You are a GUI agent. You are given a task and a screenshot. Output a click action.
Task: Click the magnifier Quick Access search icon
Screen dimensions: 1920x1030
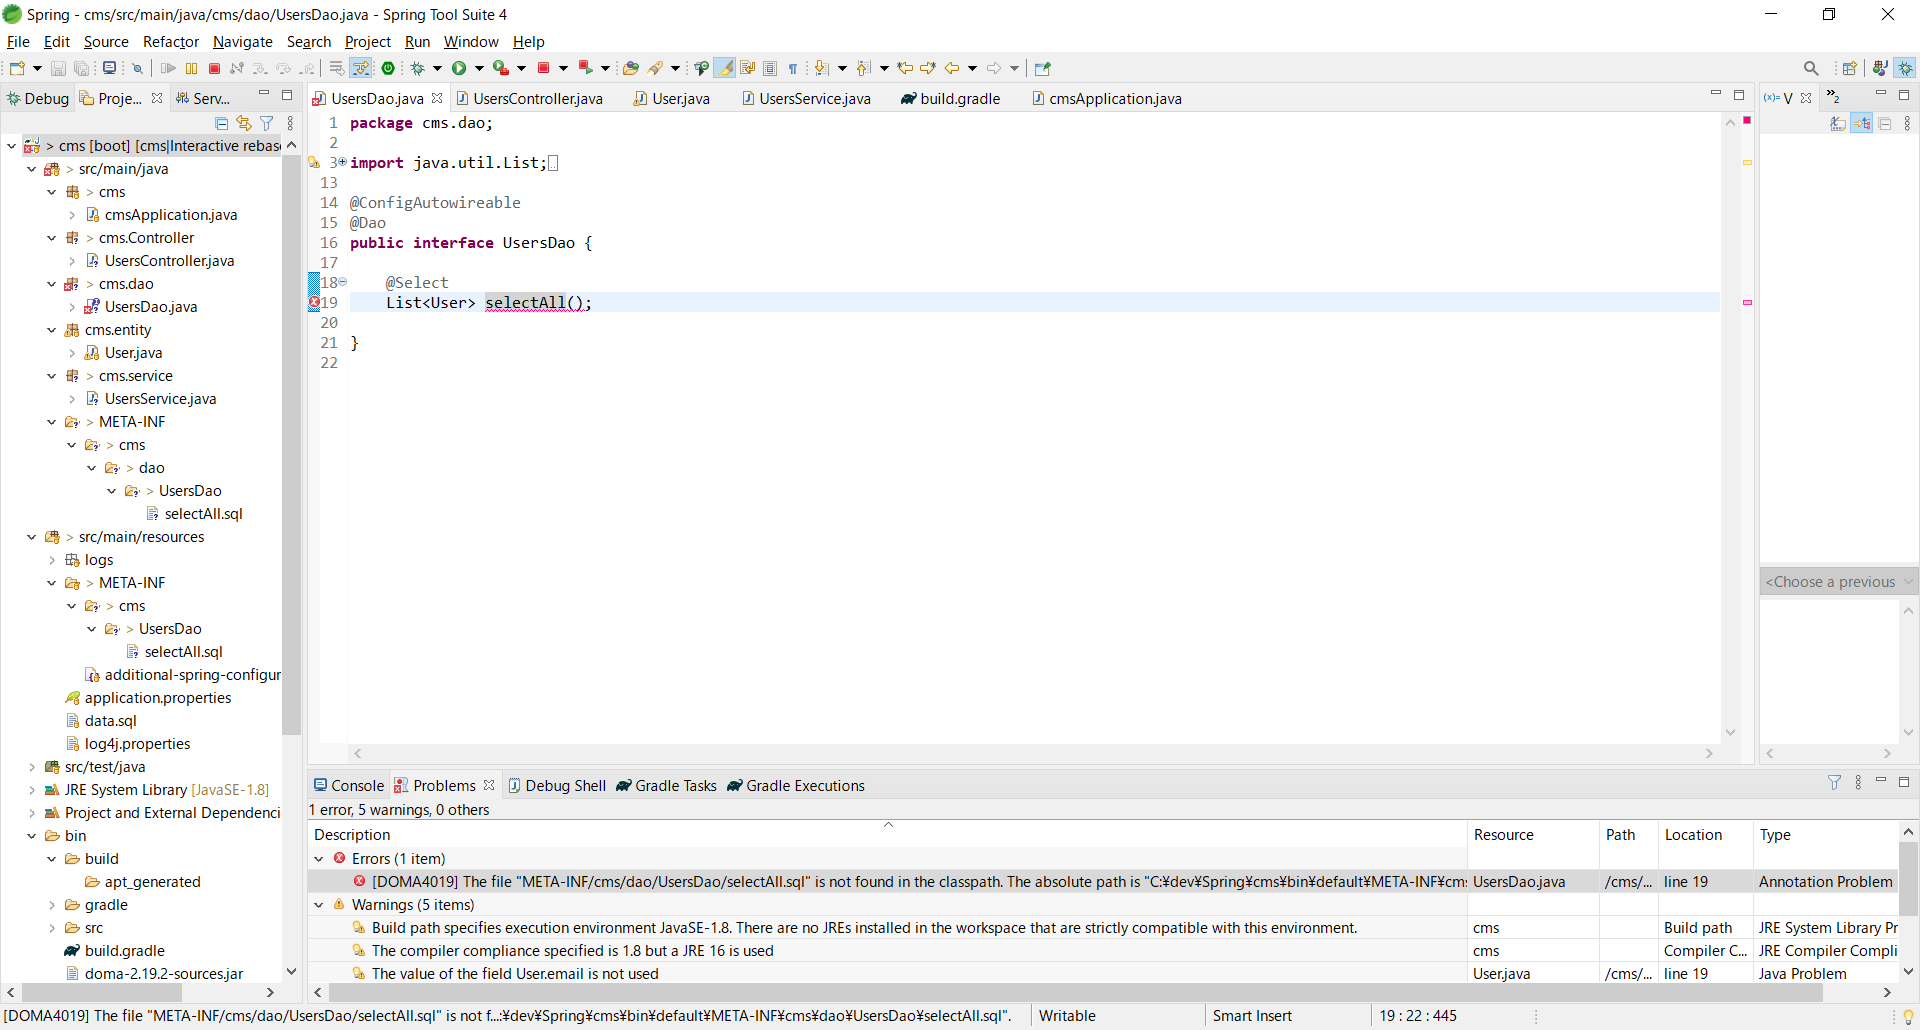click(x=1811, y=68)
